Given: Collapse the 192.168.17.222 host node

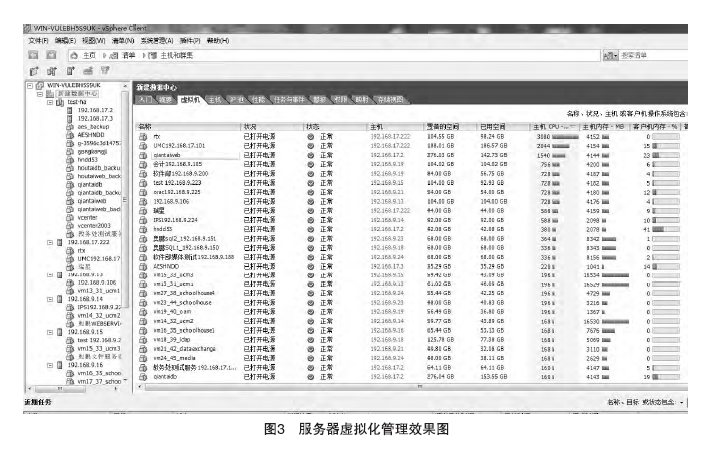Looking at the screenshot, I should click(52, 241).
